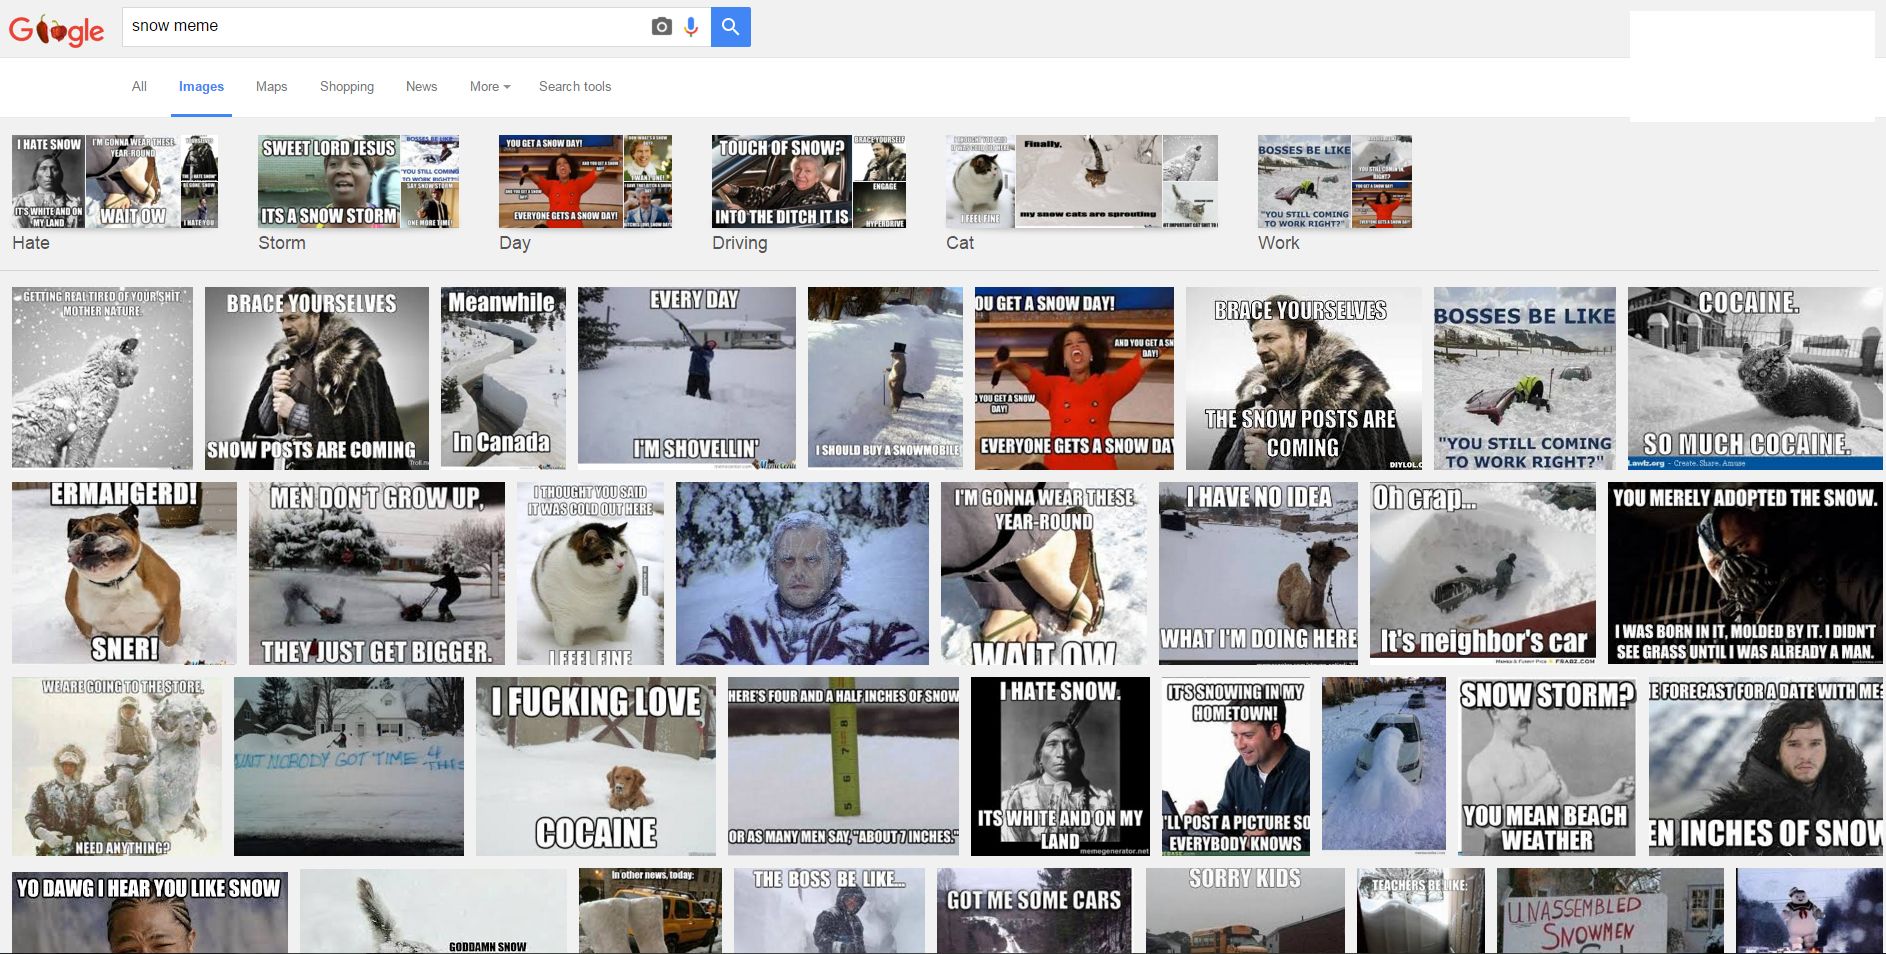Image resolution: width=1886 pixels, height=954 pixels.
Task: Open the 'Every day I'm shovellin' image
Action: [687, 378]
